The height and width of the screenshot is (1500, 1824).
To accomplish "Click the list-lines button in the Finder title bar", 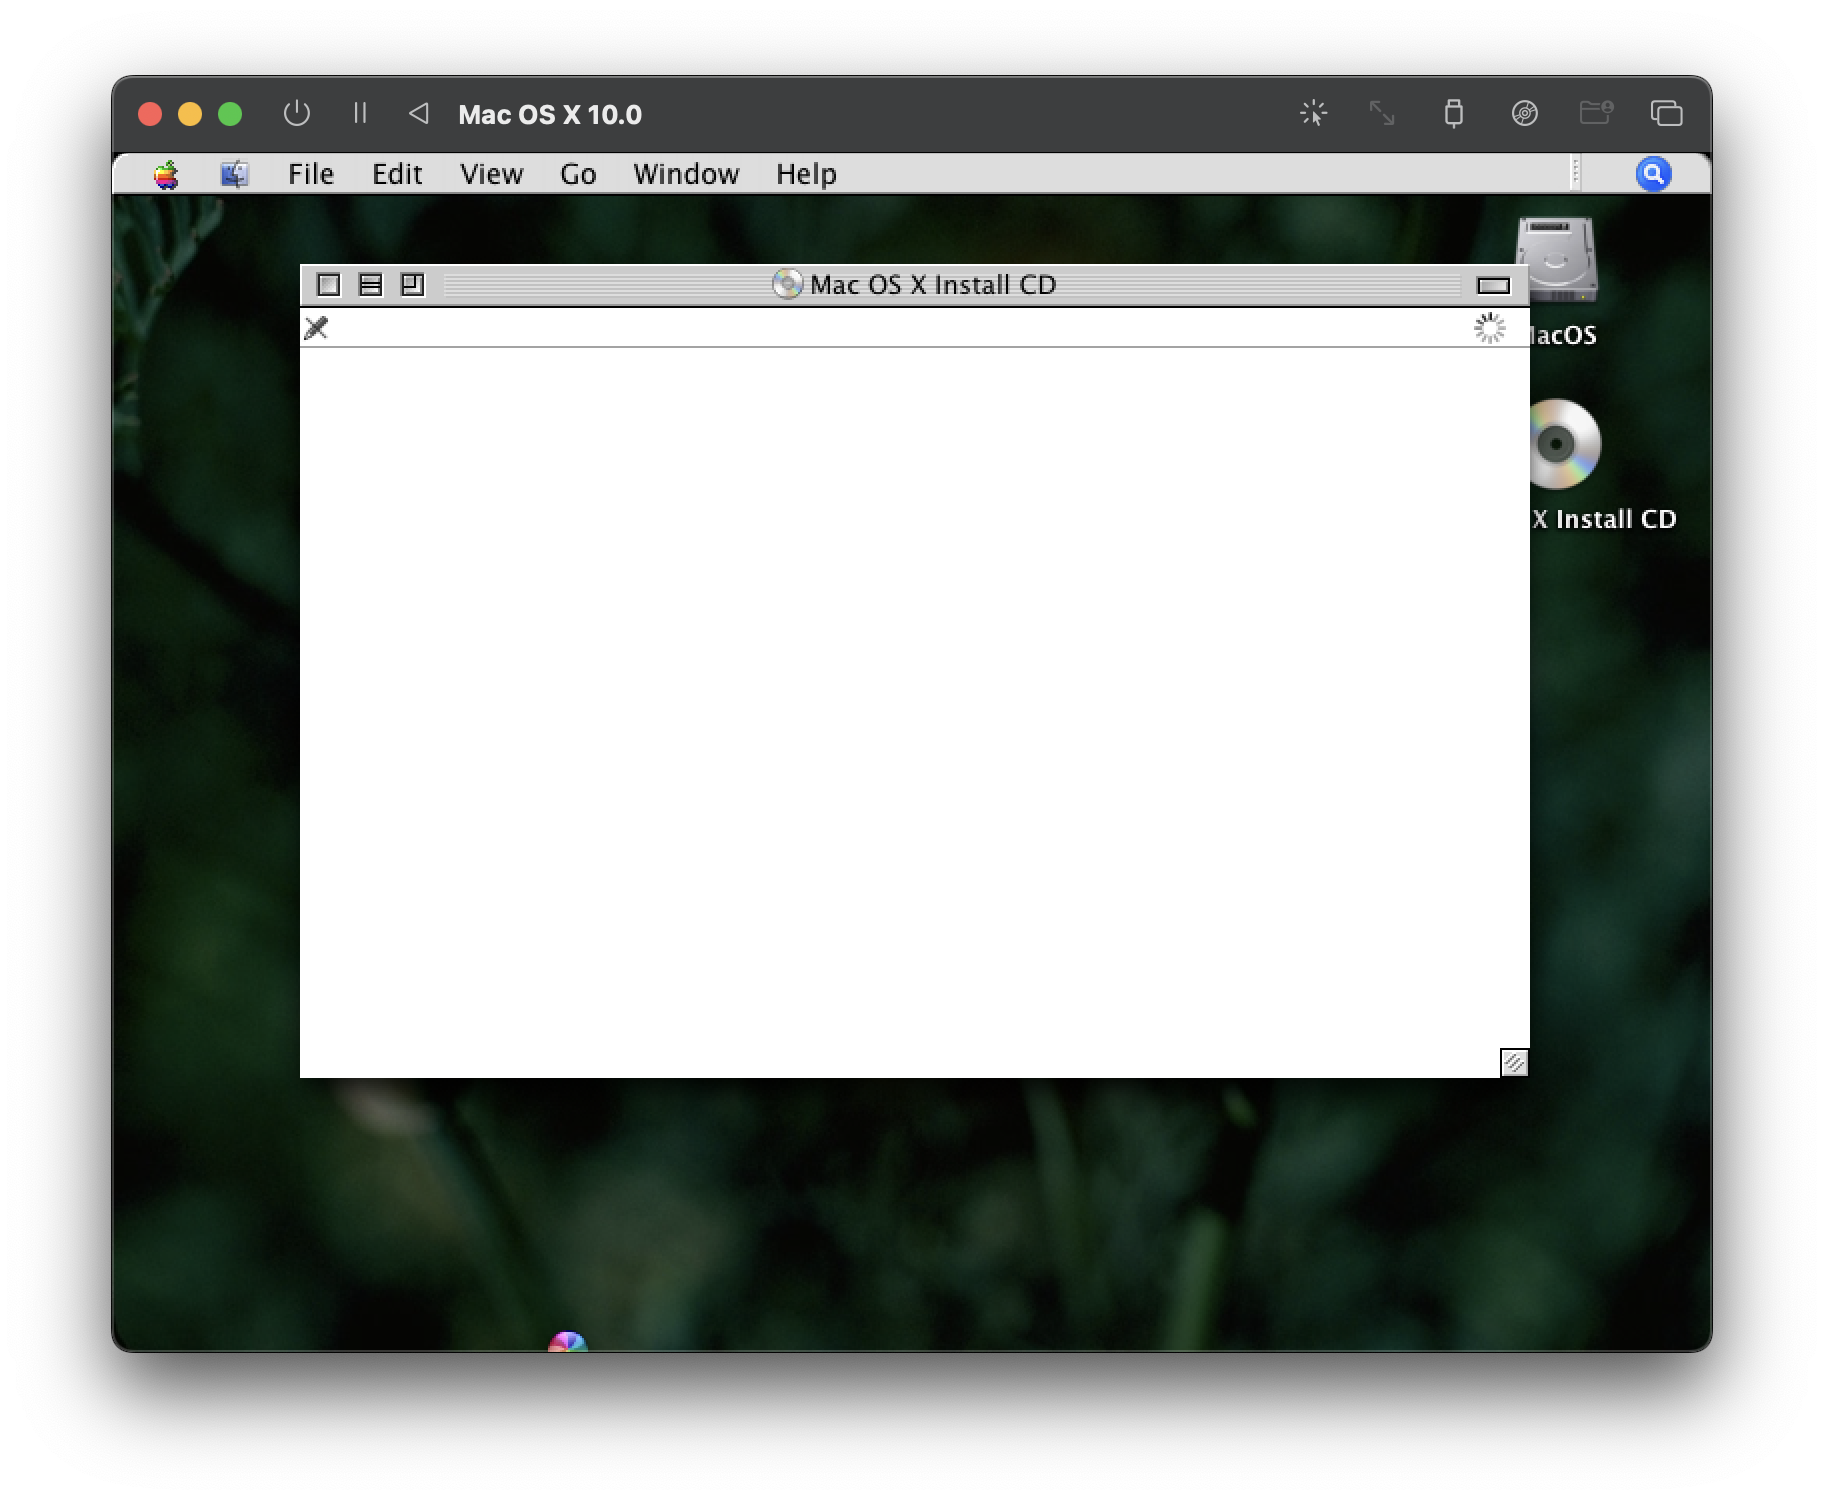I will pos(370,285).
